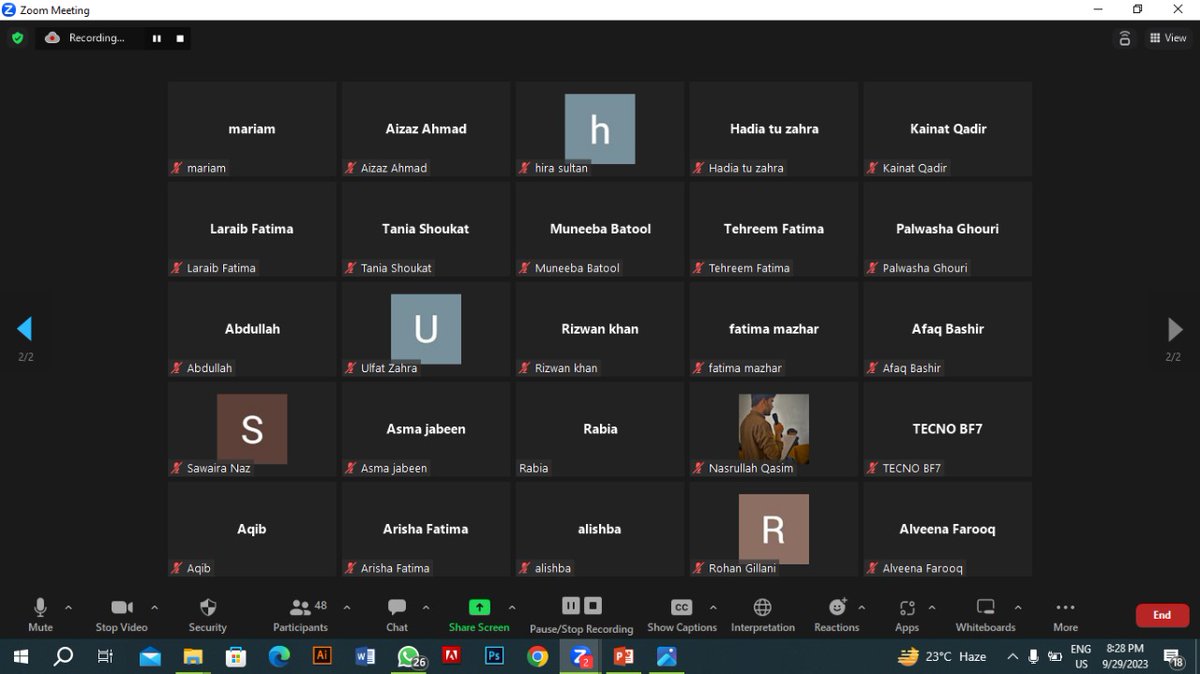Mute the microphone
The width and height of the screenshot is (1200, 674).
click(x=40, y=614)
